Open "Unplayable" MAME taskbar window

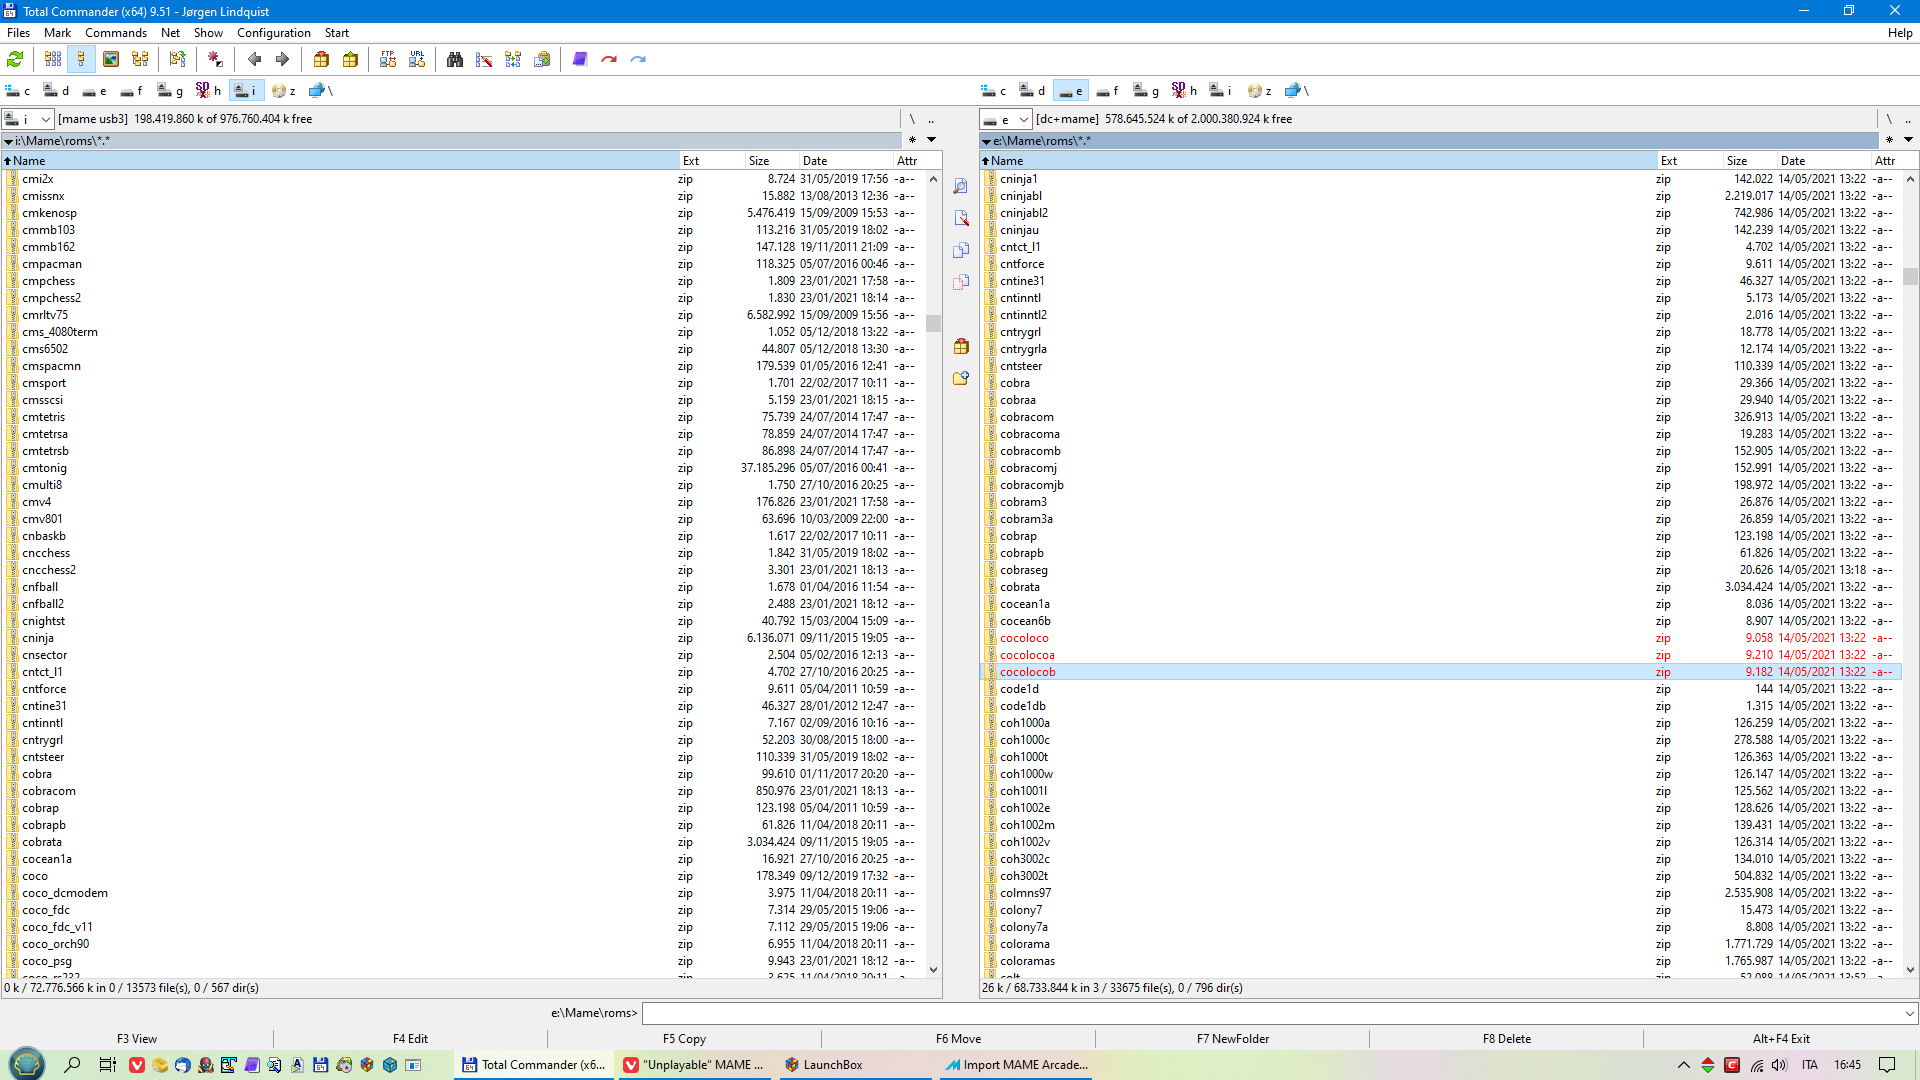694,1065
